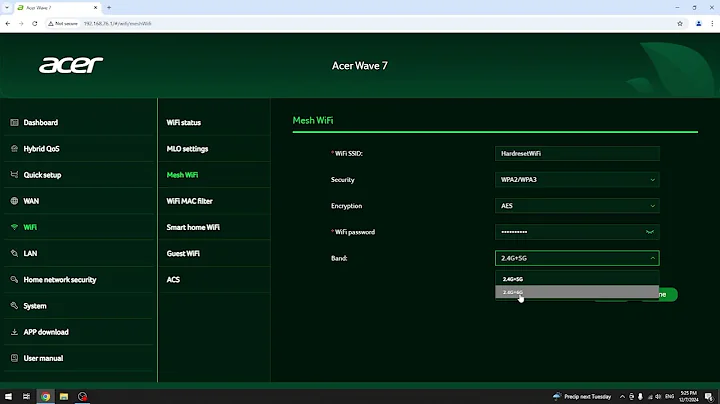
Task: Open the taskbar clock and date
Action: coord(689,396)
